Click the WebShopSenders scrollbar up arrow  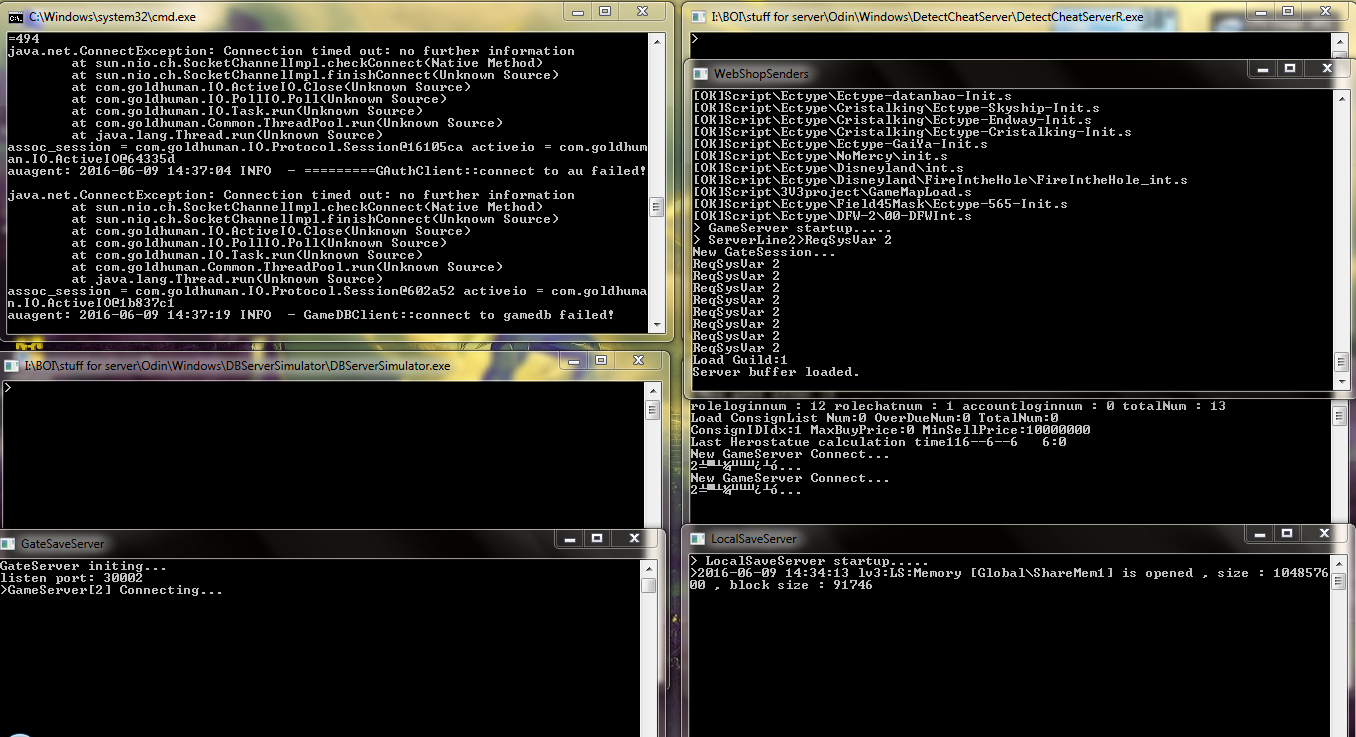(x=1341, y=98)
